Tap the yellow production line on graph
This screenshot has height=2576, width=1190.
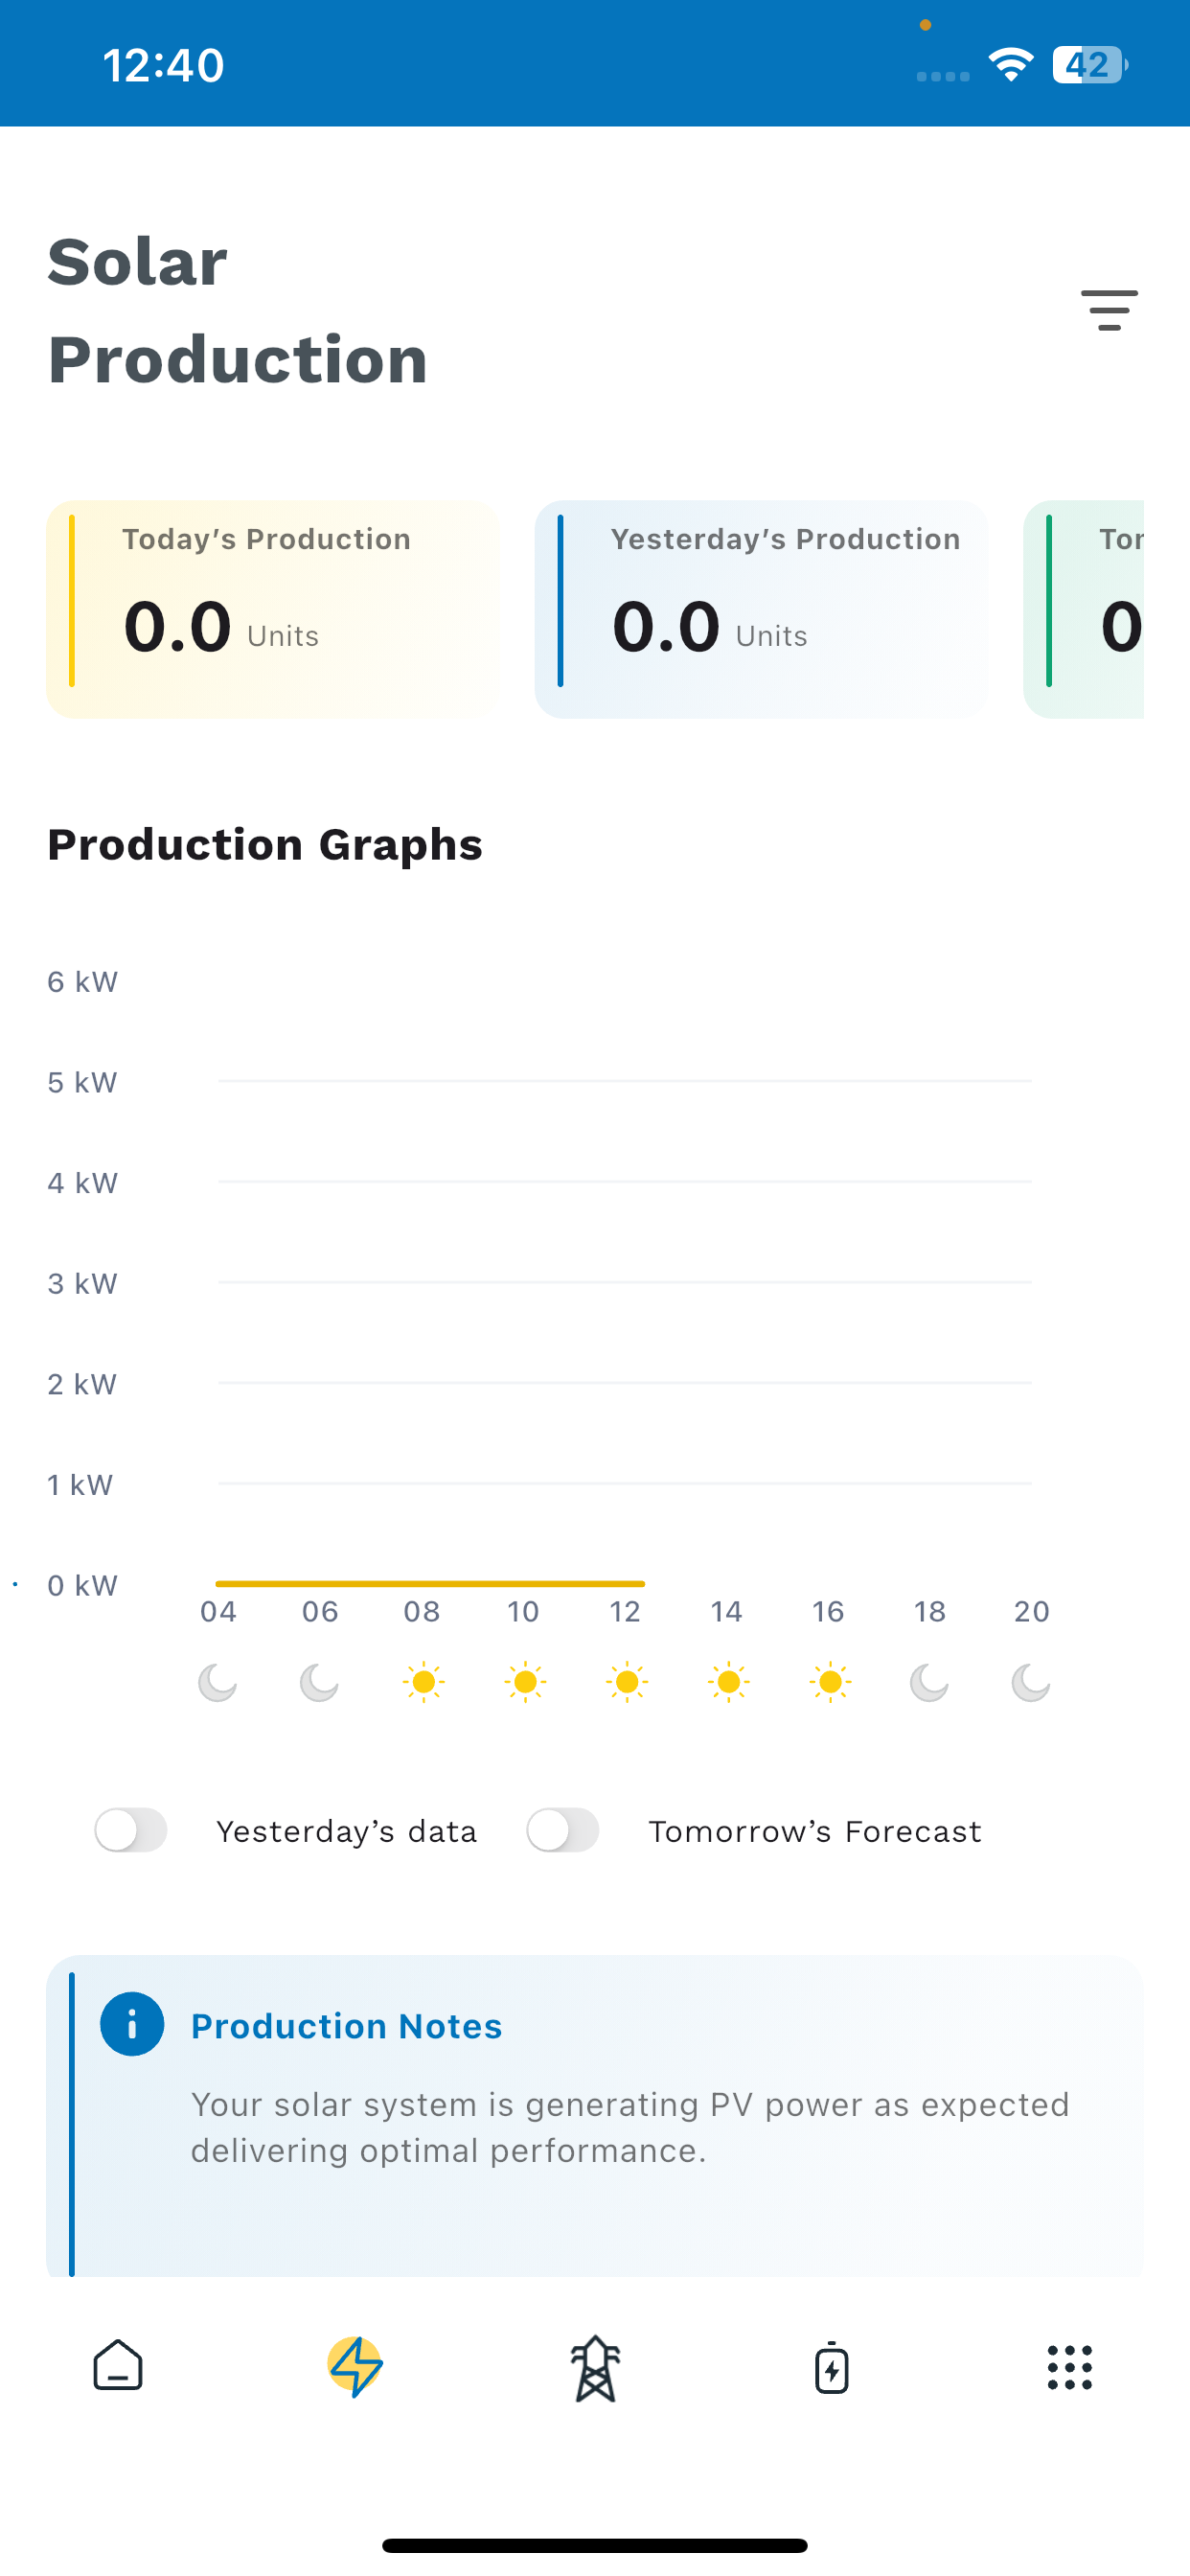(430, 1584)
